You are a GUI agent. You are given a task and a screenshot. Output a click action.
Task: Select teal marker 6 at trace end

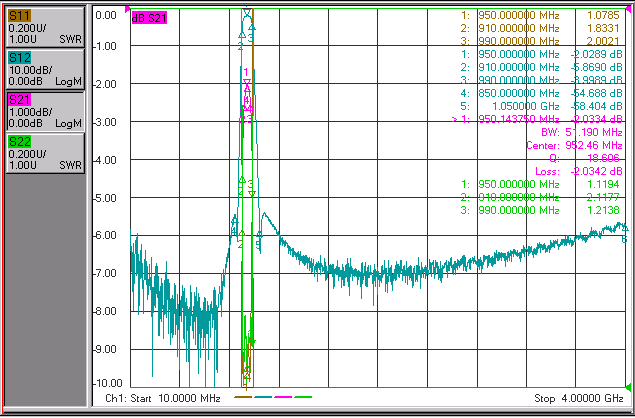[624, 230]
